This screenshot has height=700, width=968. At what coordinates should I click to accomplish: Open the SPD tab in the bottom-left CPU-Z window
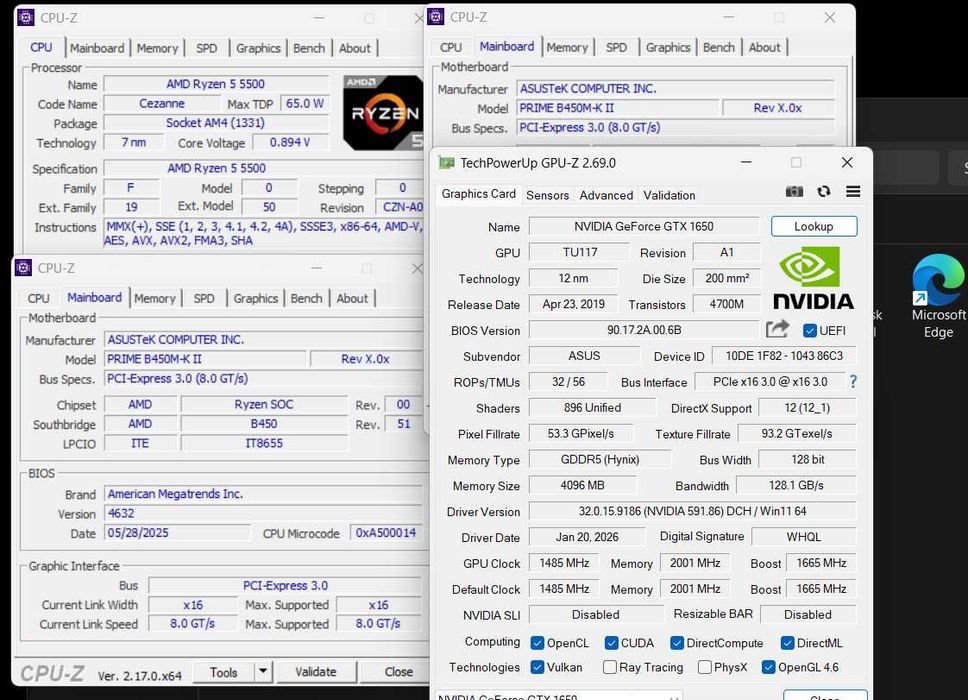204,298
